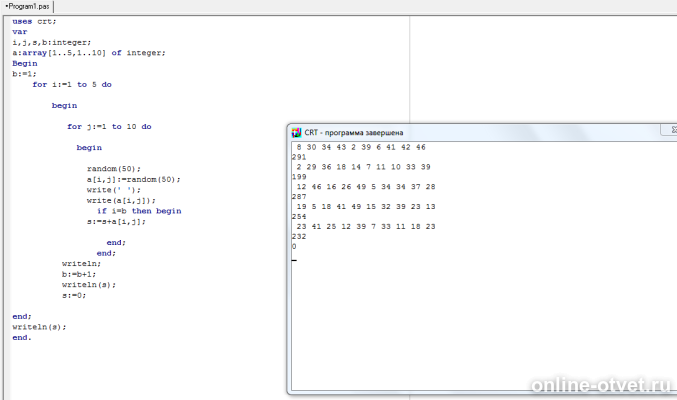
Task: Click the 'if i=b then begin' line
Action: point(139,211)
